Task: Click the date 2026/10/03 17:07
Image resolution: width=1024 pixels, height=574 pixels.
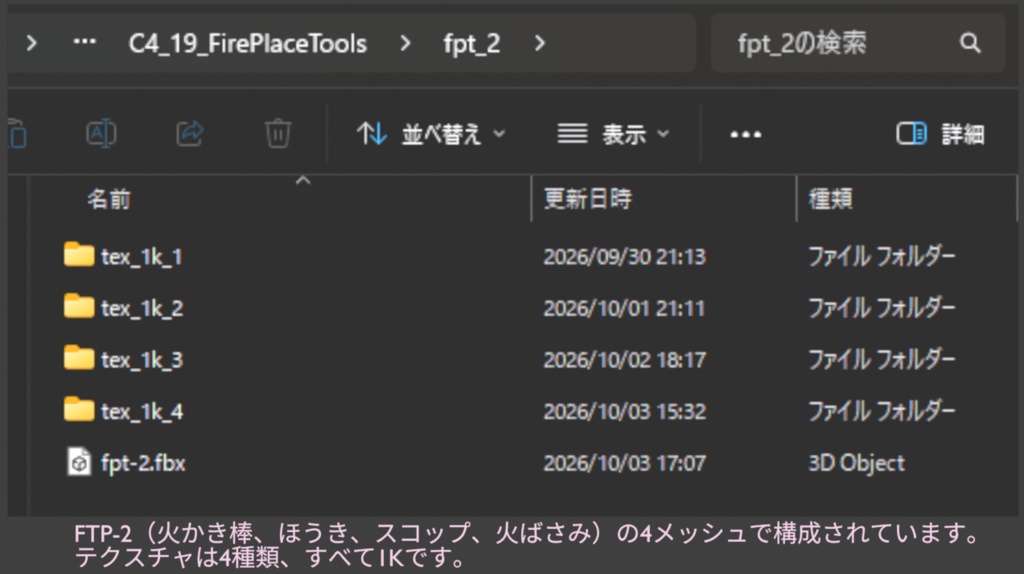Action: (624, 463)
